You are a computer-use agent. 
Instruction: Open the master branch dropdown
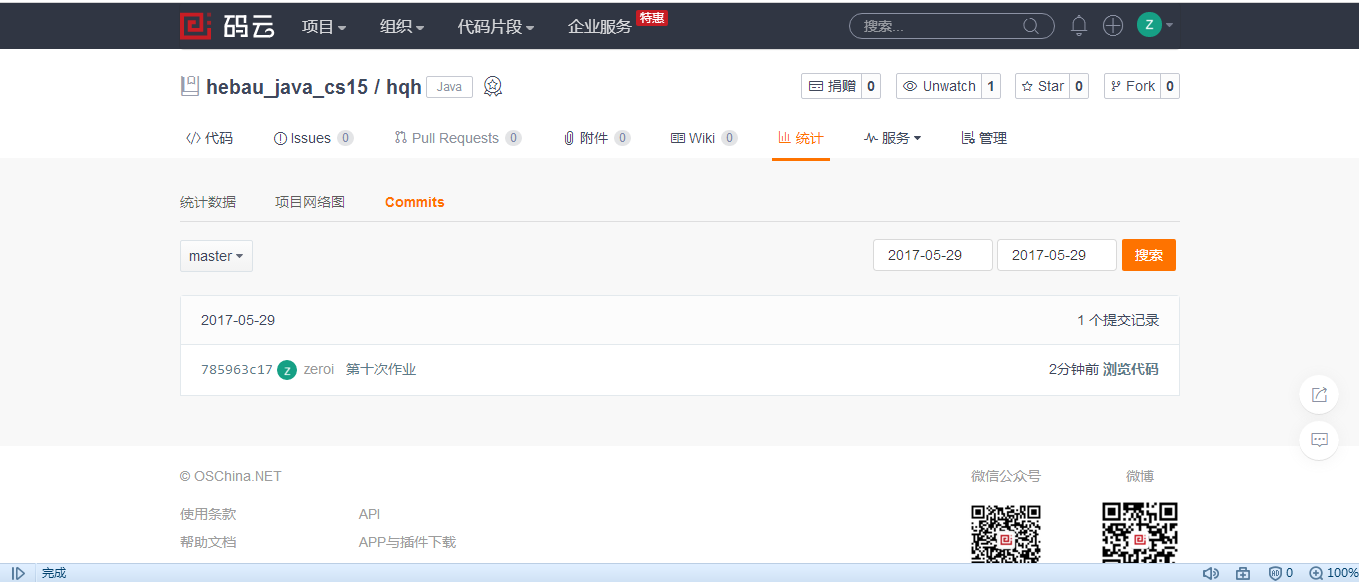click(216, 256)
